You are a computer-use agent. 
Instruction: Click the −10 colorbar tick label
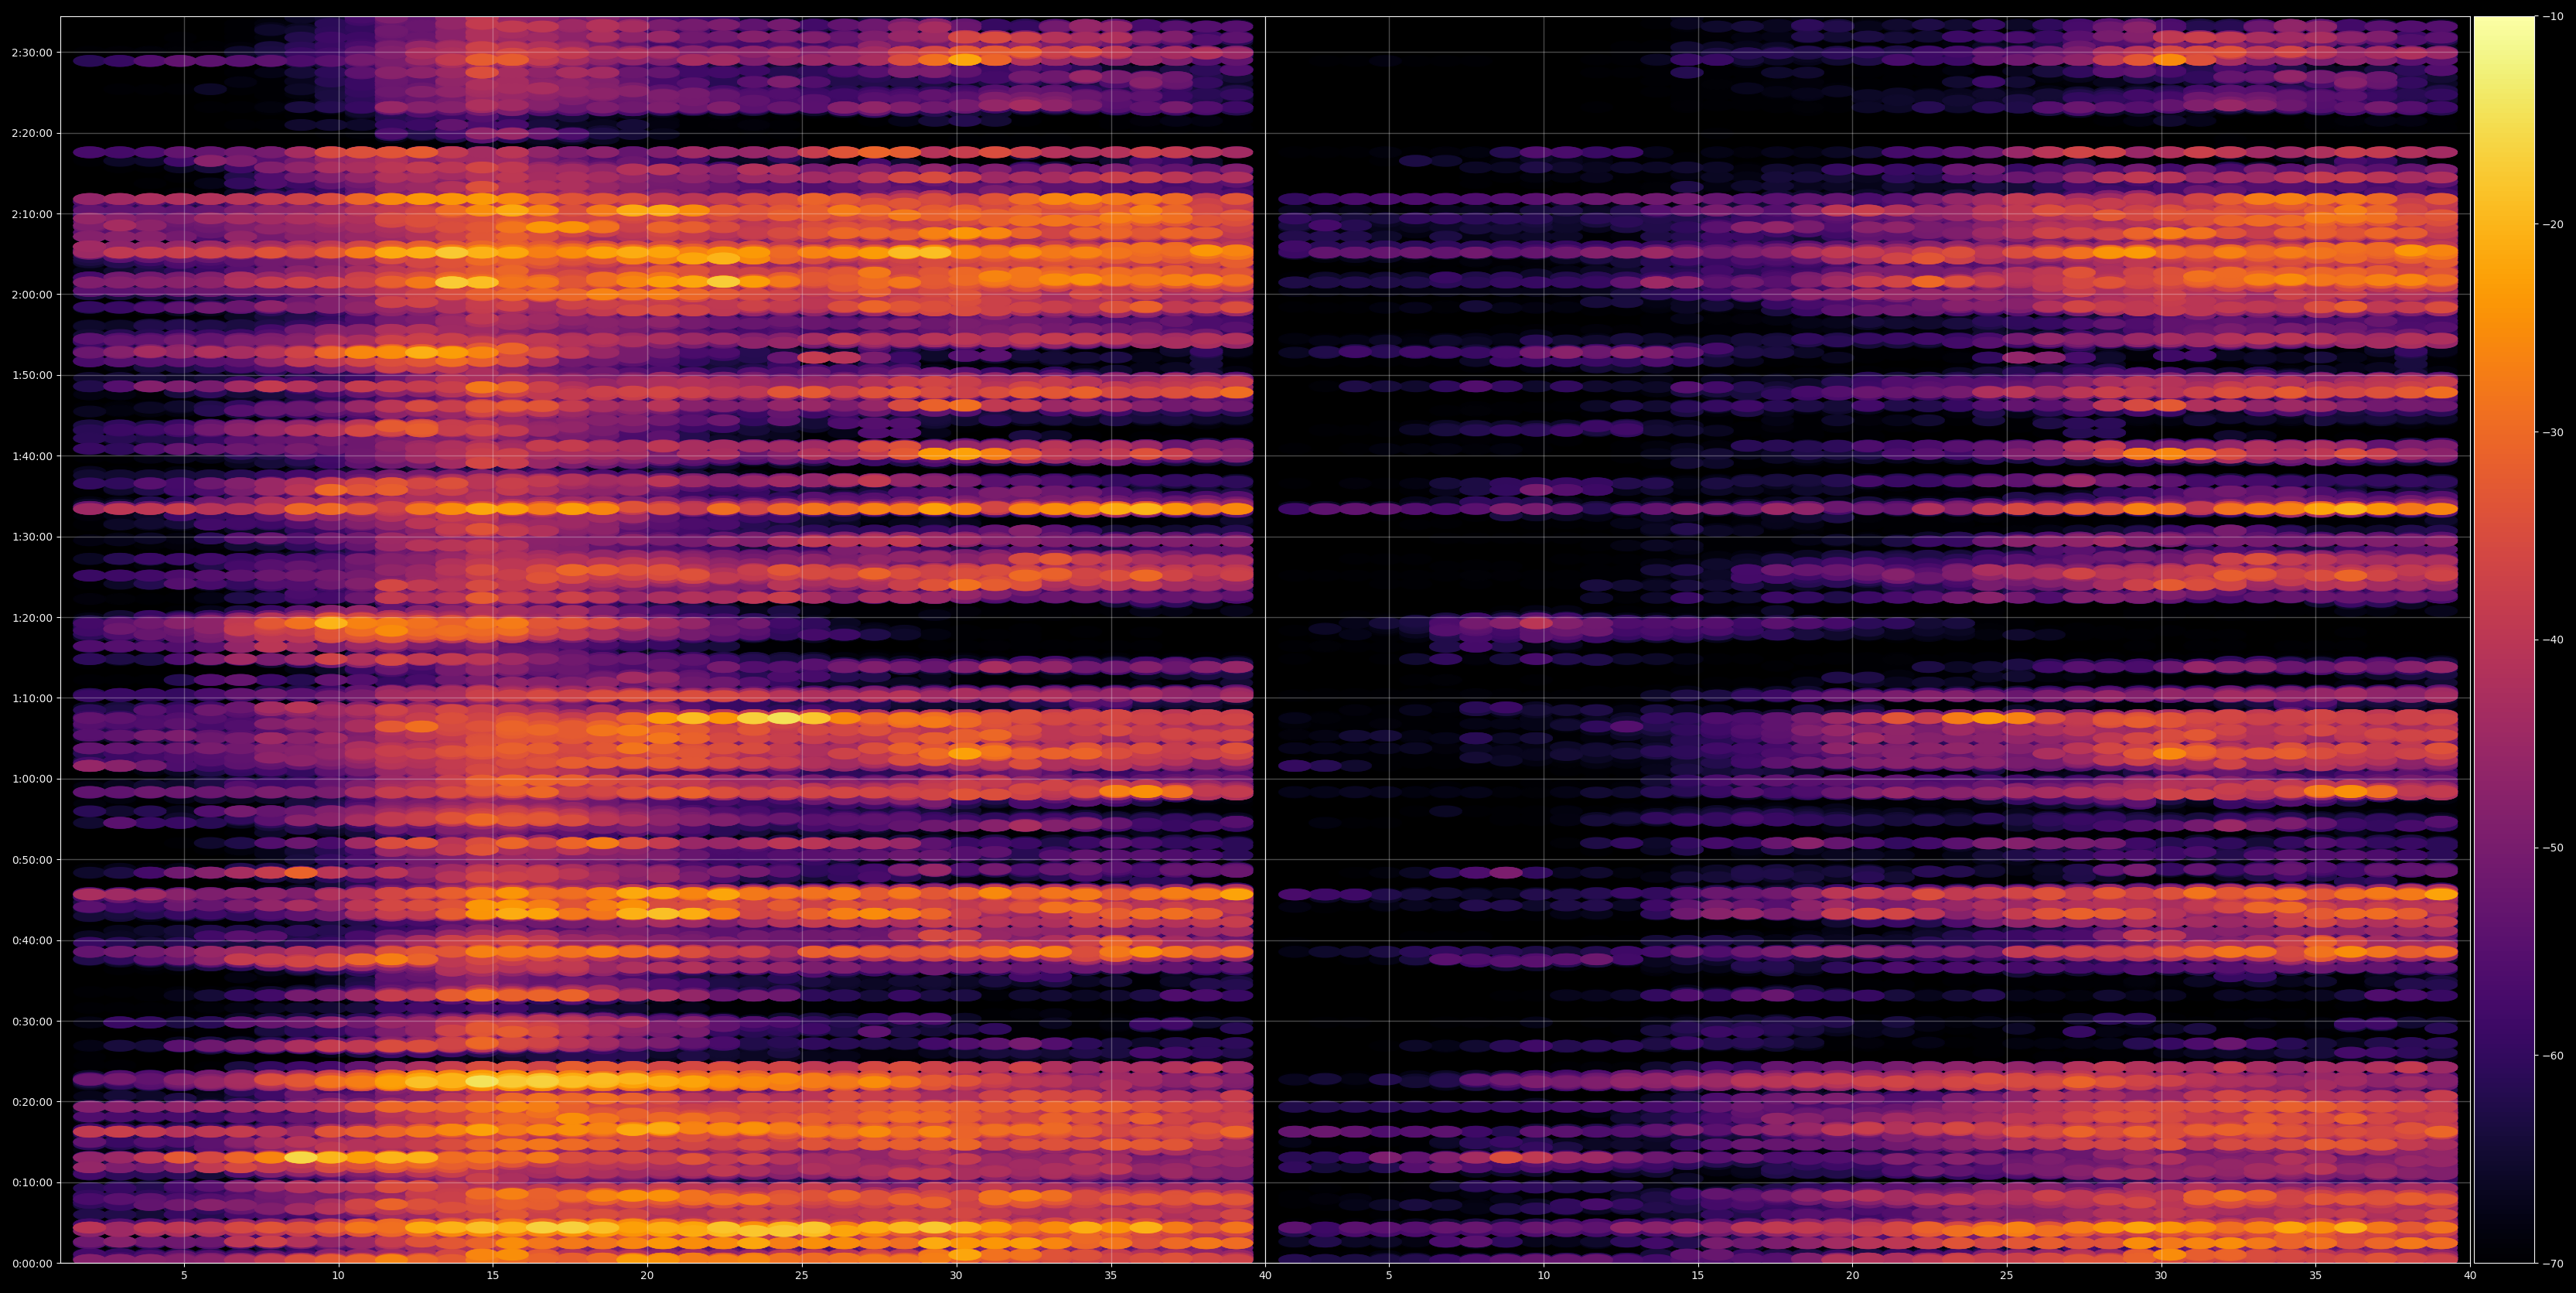2553,16
